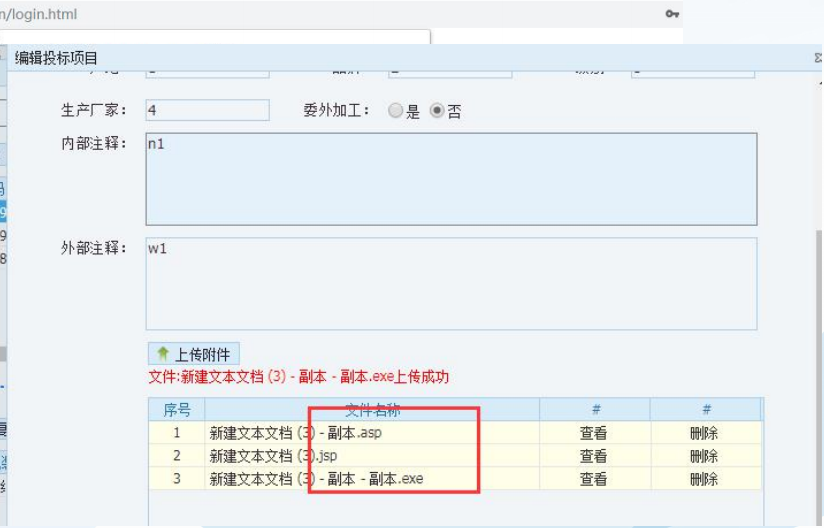This screenshot has height=528, width=824.
Task: Click sequence number 1 cell
Action: 177,433
